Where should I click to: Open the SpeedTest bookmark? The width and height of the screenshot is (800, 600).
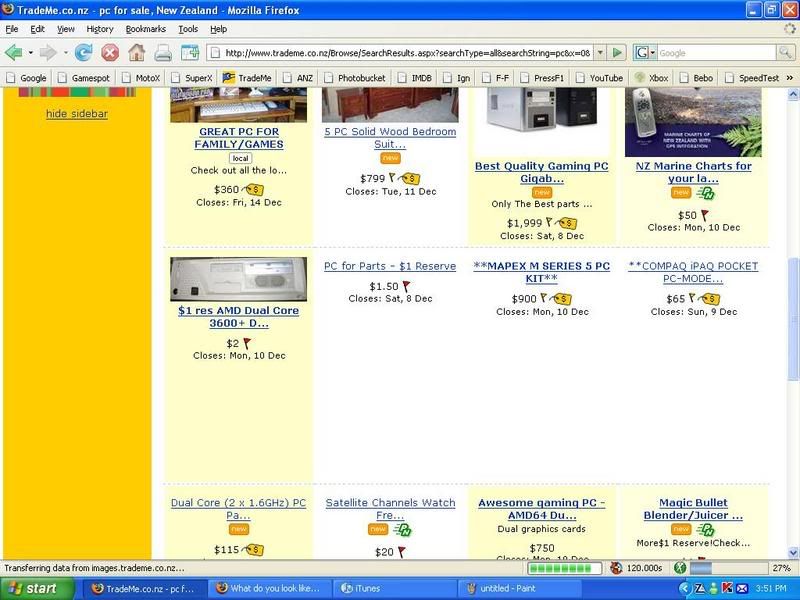coord(753,78)
